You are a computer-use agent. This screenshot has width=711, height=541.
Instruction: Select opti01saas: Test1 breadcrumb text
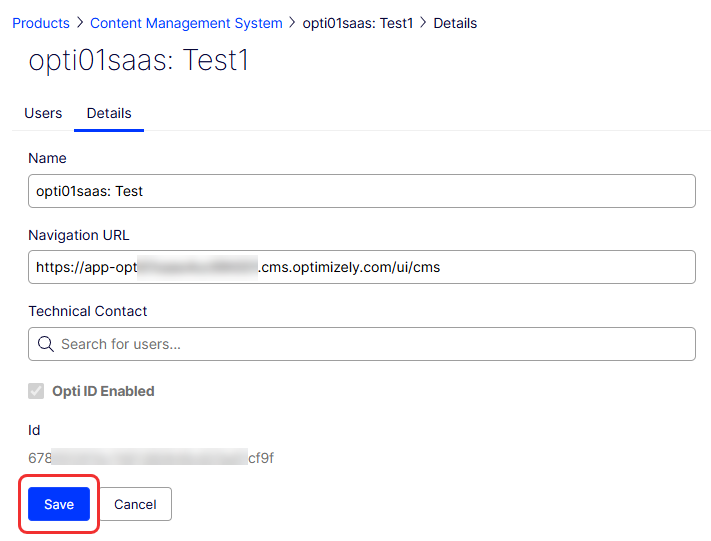point(358,23)
